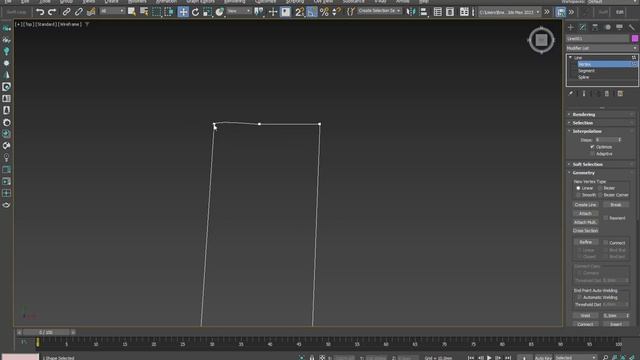
Task: Open the Modifier List dropdown
Action: click(602, 48)
